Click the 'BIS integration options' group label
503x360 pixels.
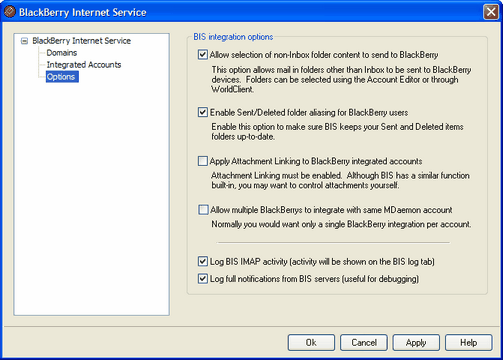point(233,37)
